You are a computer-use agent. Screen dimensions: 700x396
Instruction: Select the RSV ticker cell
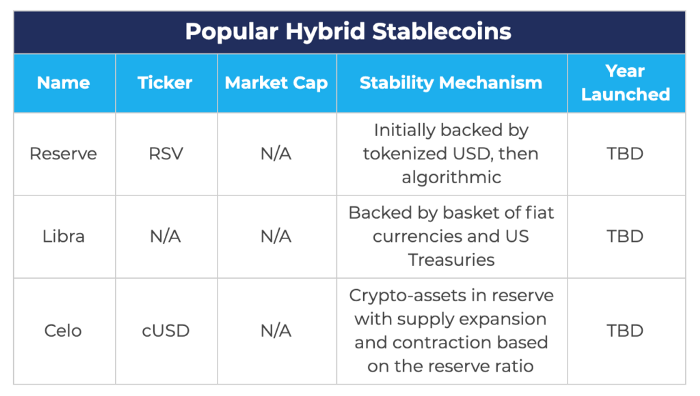pyautogui.click(x=166, y=154)
